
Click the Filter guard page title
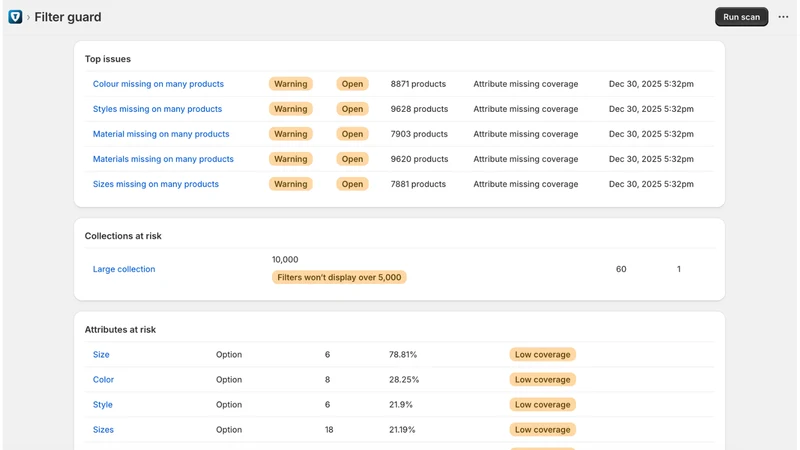pos(68,17)
